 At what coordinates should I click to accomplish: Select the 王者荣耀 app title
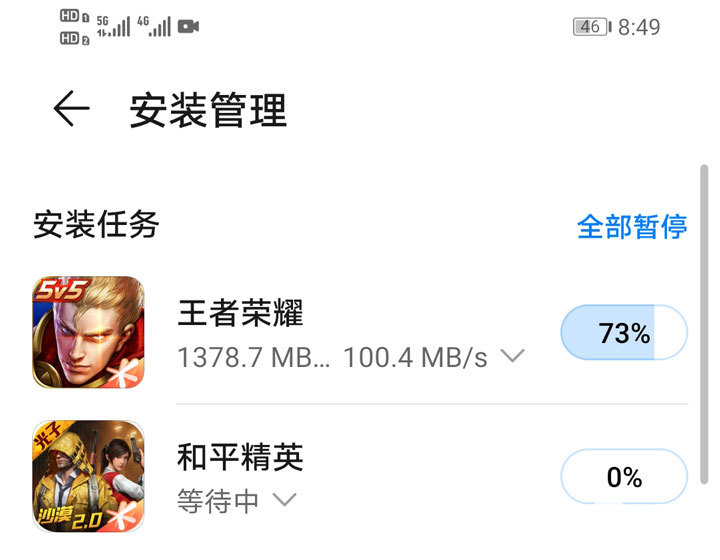point(240,313)
